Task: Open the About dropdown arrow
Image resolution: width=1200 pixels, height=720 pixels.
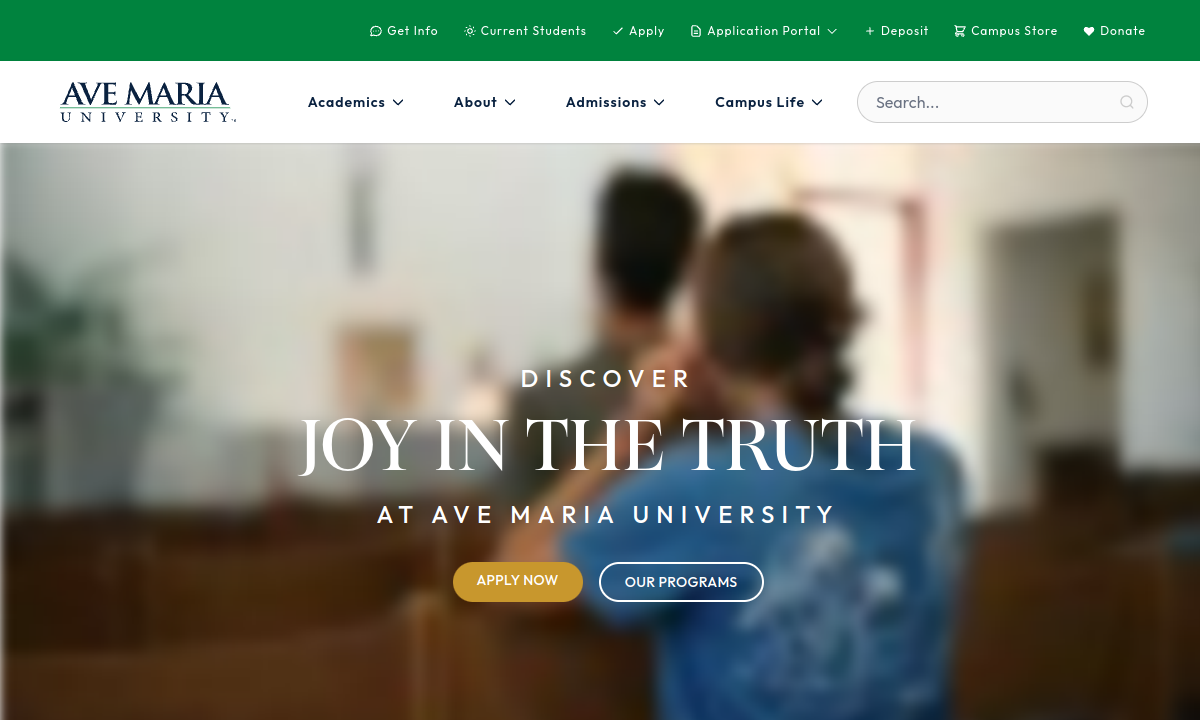Action: (510, 102)
